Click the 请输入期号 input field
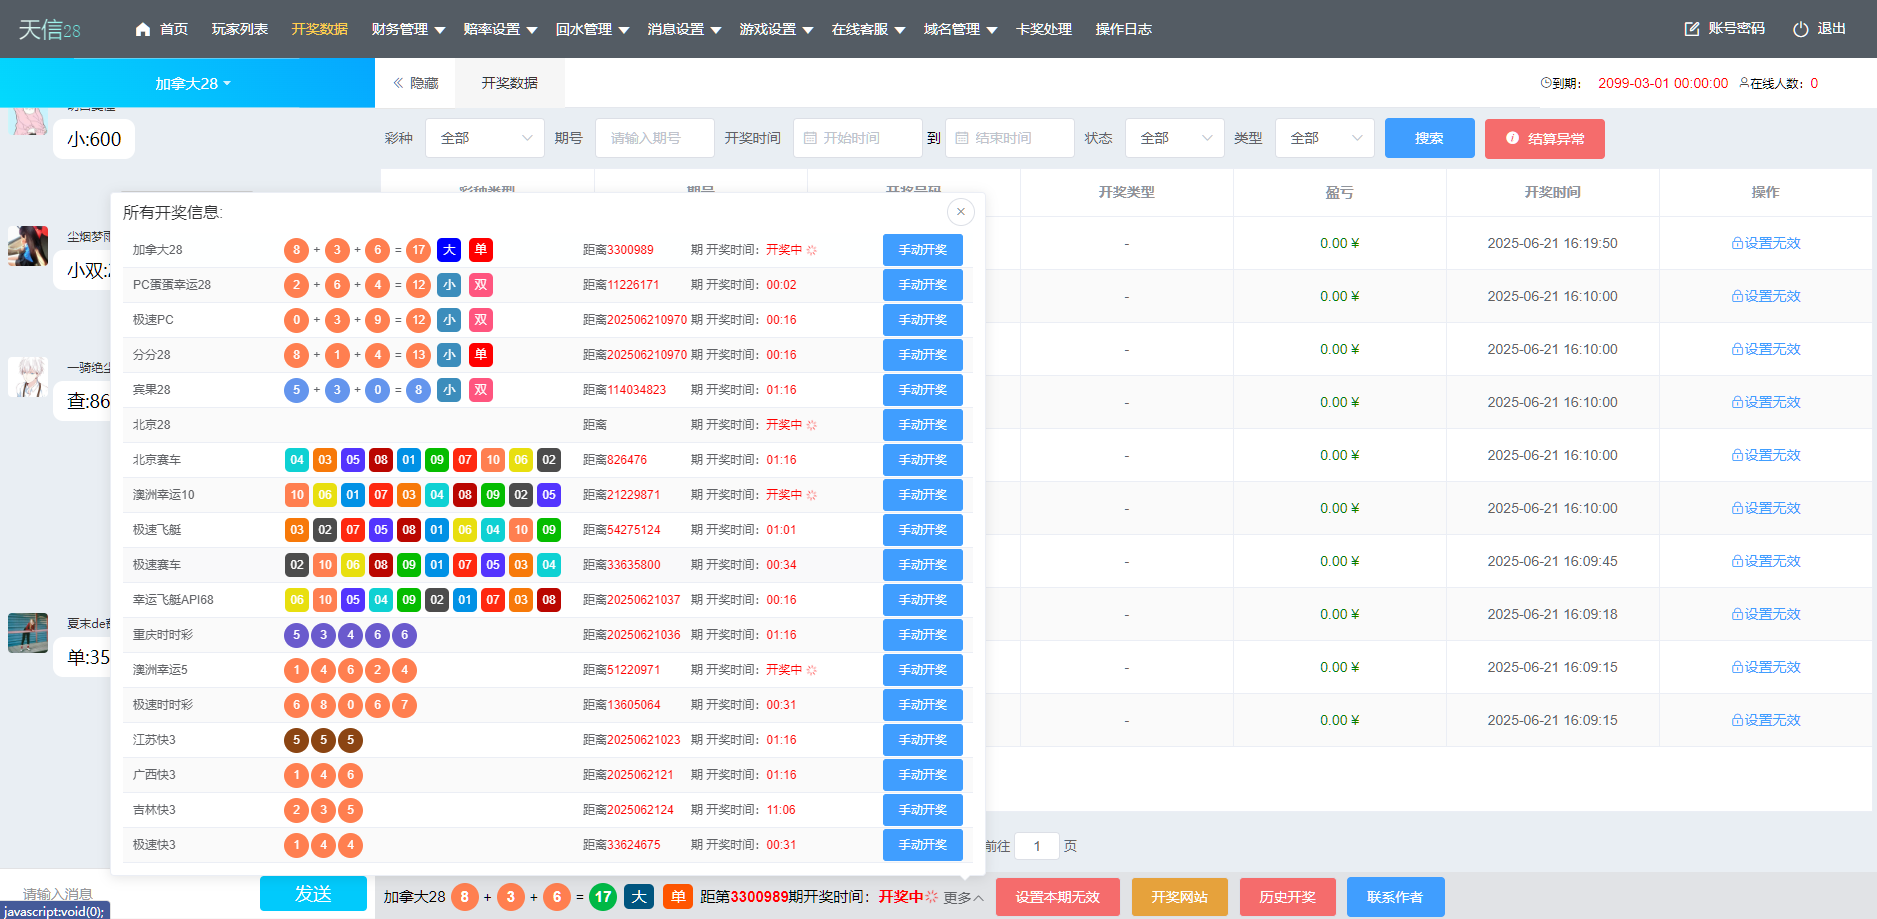This screenshot has width=1877, height=919. coord(654,138)
